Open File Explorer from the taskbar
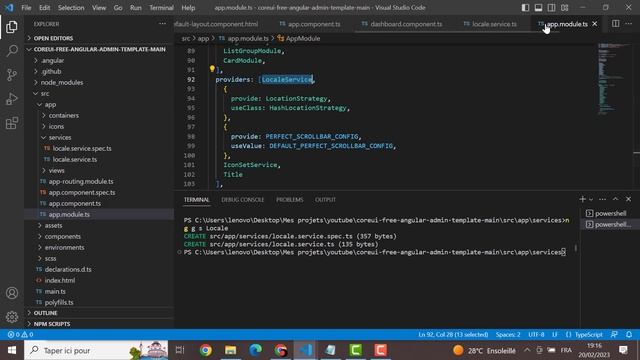 click(231, 350)
